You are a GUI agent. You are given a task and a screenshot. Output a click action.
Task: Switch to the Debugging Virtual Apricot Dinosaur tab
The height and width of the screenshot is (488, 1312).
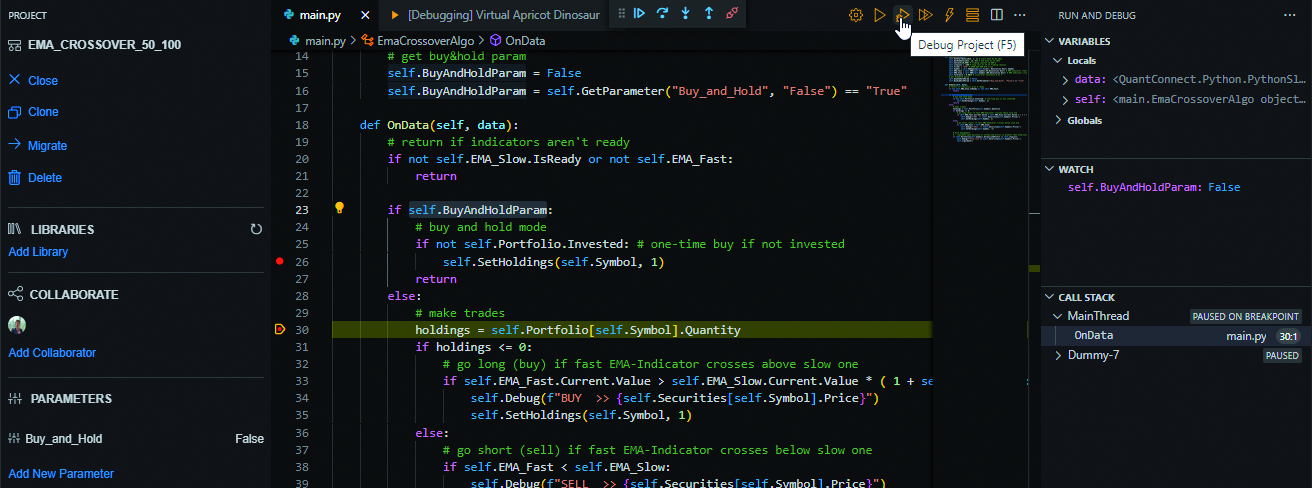pos(496,15)
